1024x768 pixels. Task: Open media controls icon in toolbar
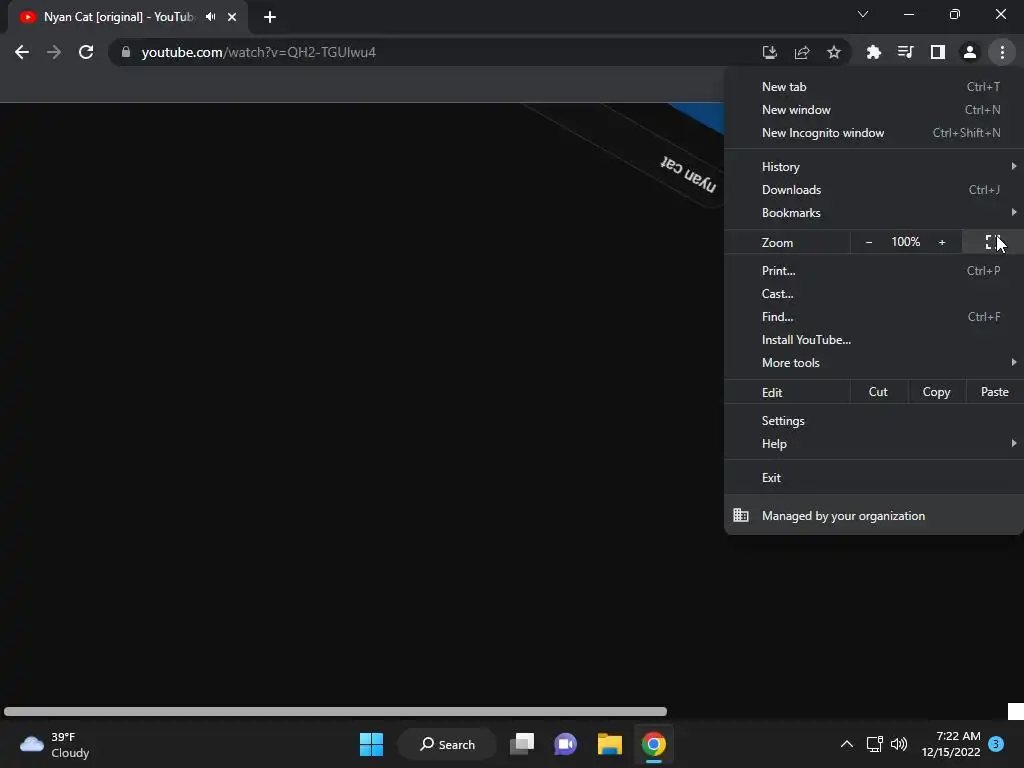point(905,52)
